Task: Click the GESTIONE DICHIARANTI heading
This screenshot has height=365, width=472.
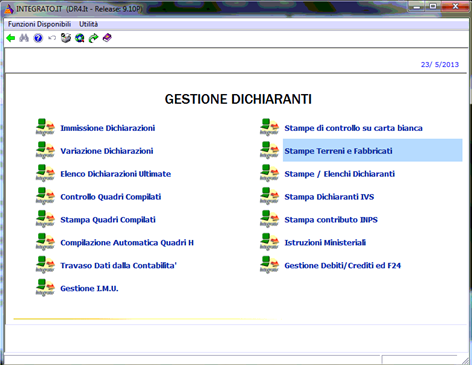Action: coord(238,99)
